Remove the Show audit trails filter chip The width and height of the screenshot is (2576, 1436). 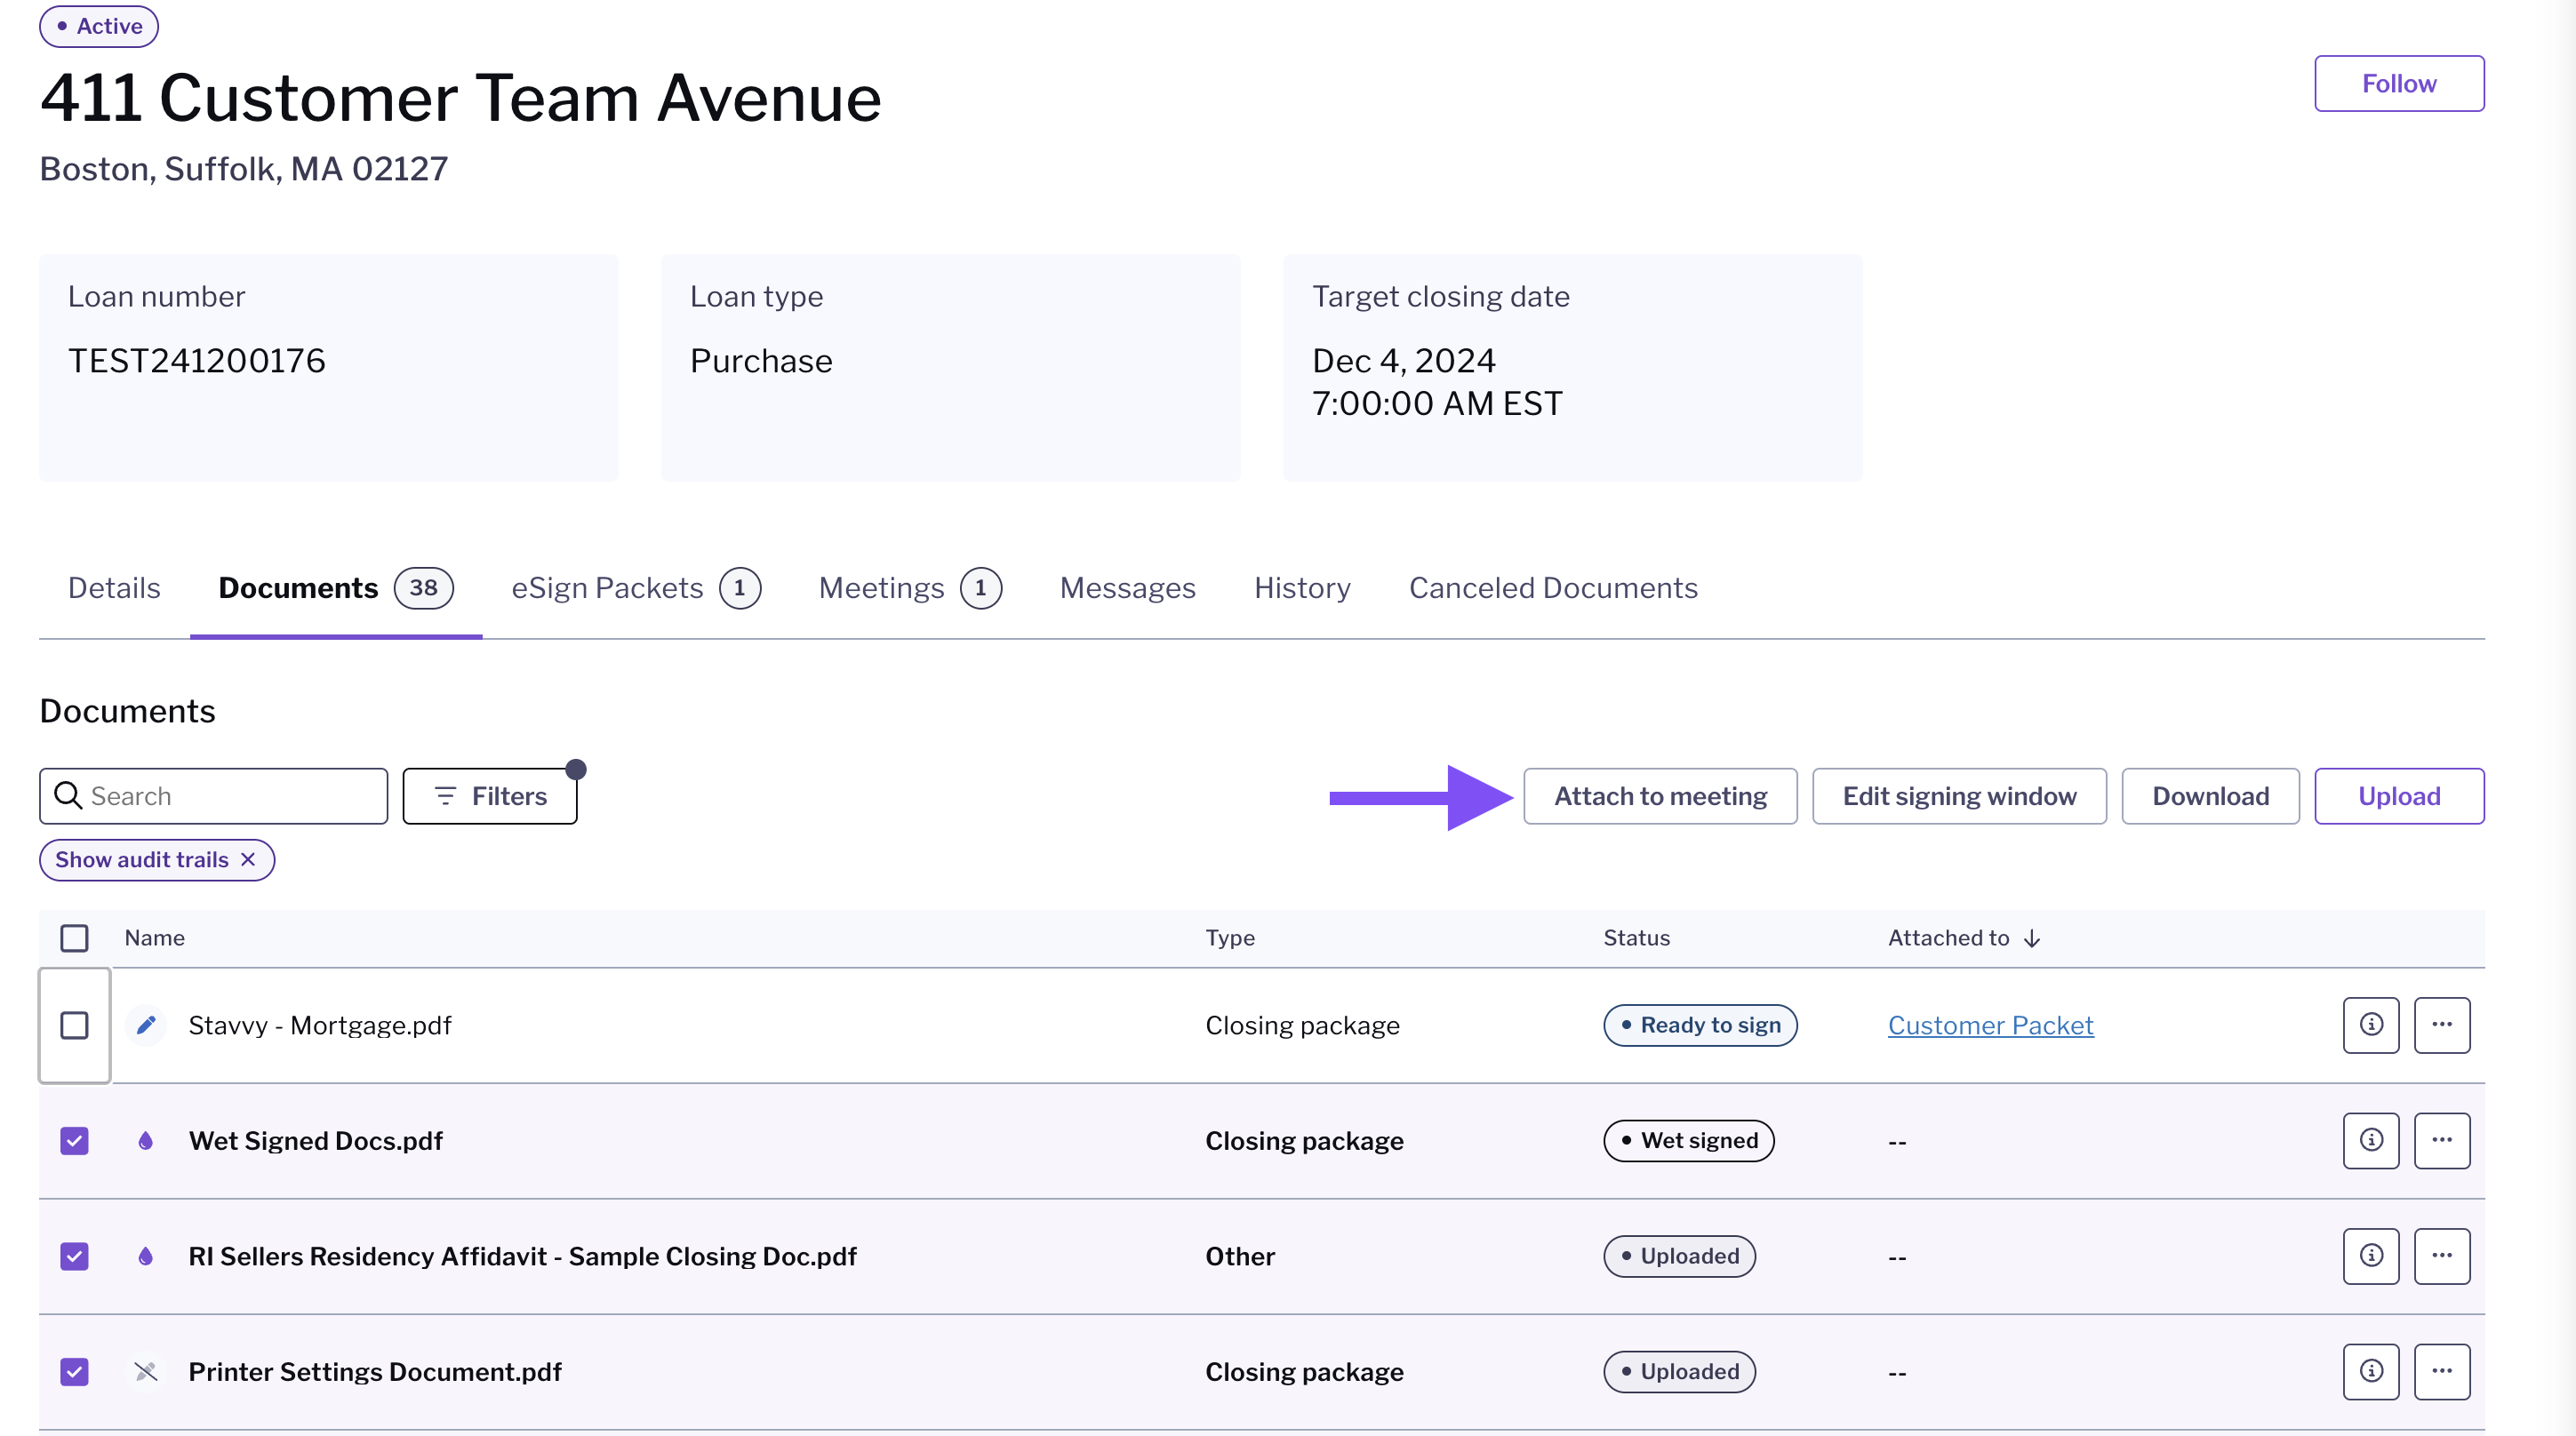point(248,859)
